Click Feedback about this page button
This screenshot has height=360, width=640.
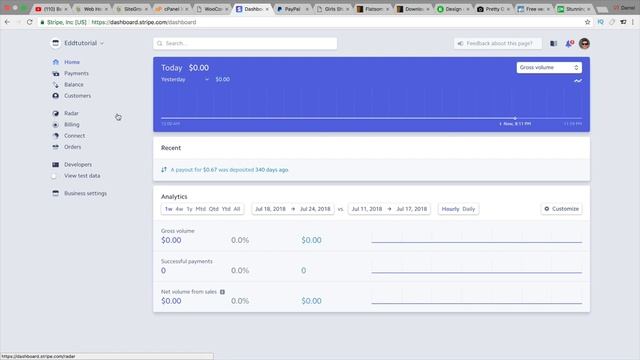(x=498, y=43)
